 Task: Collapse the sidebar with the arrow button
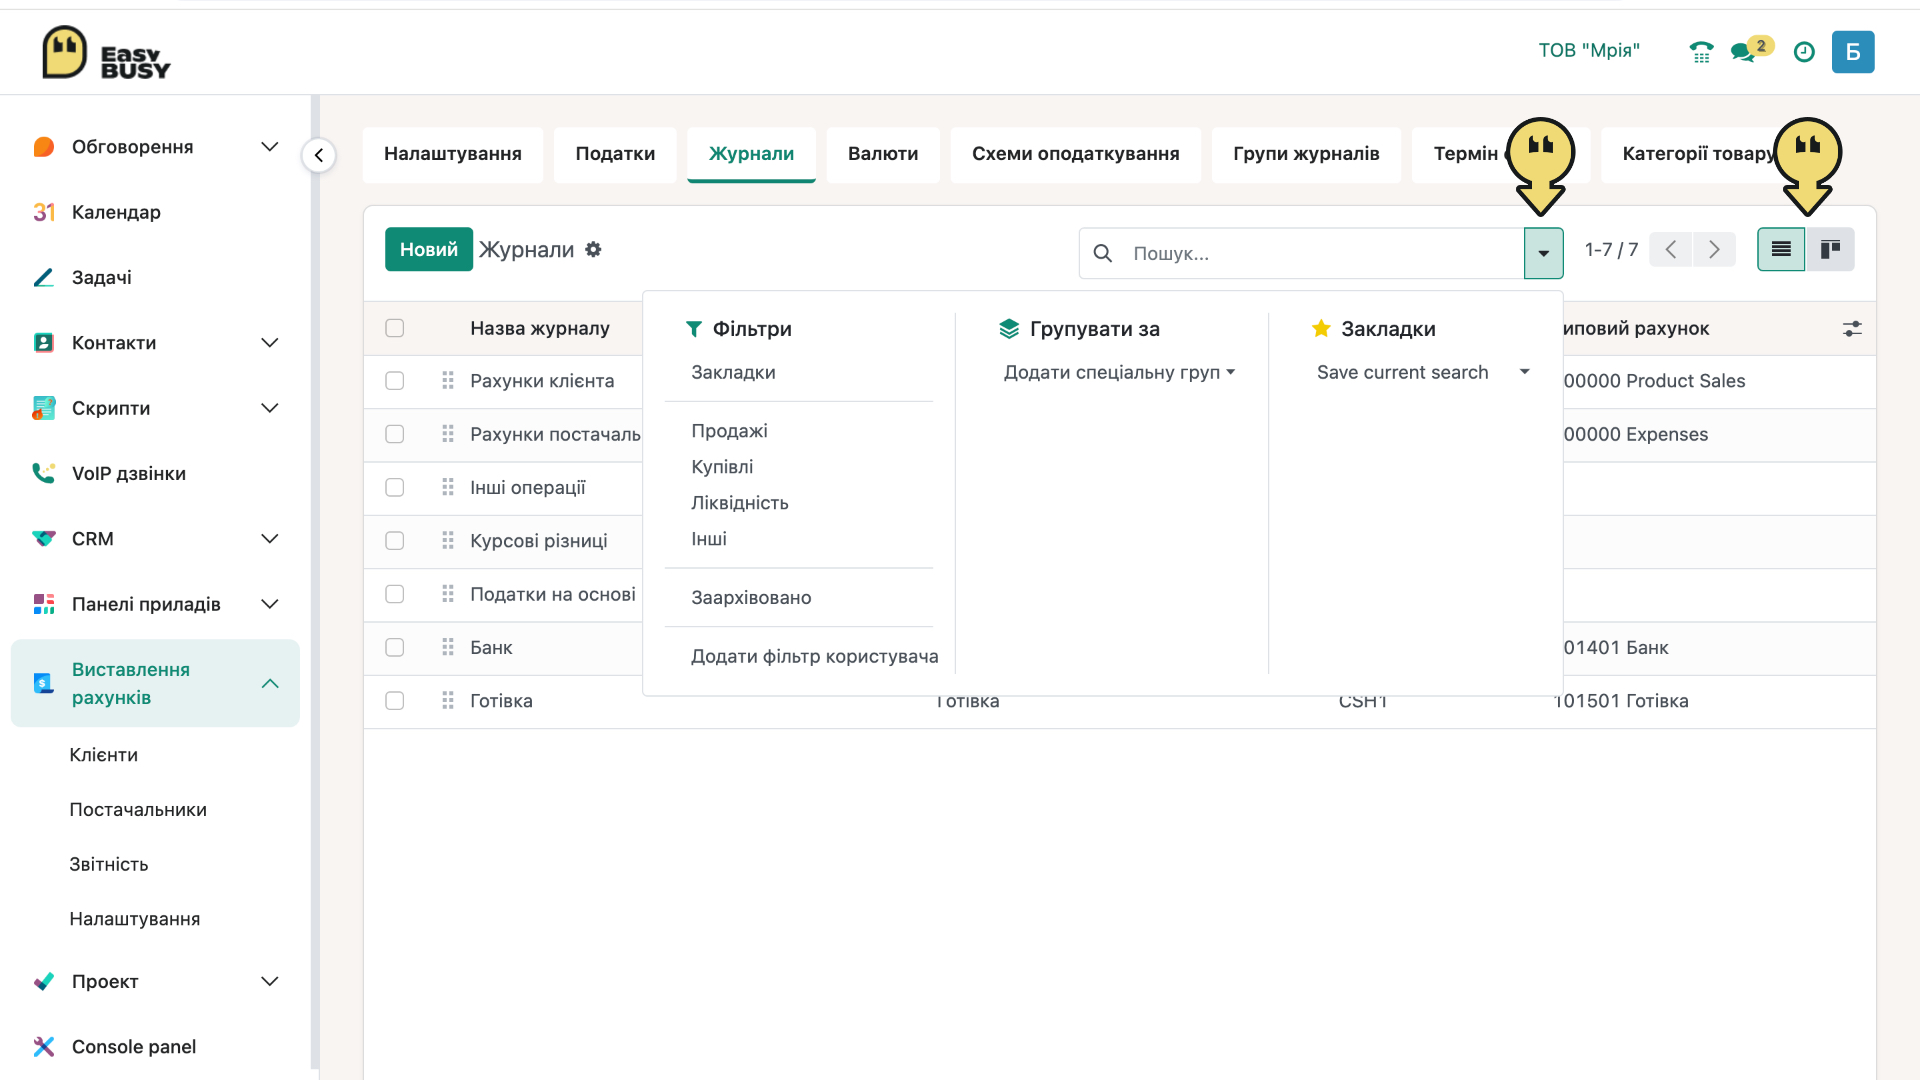pyautogui.click(x=319, y=155)
